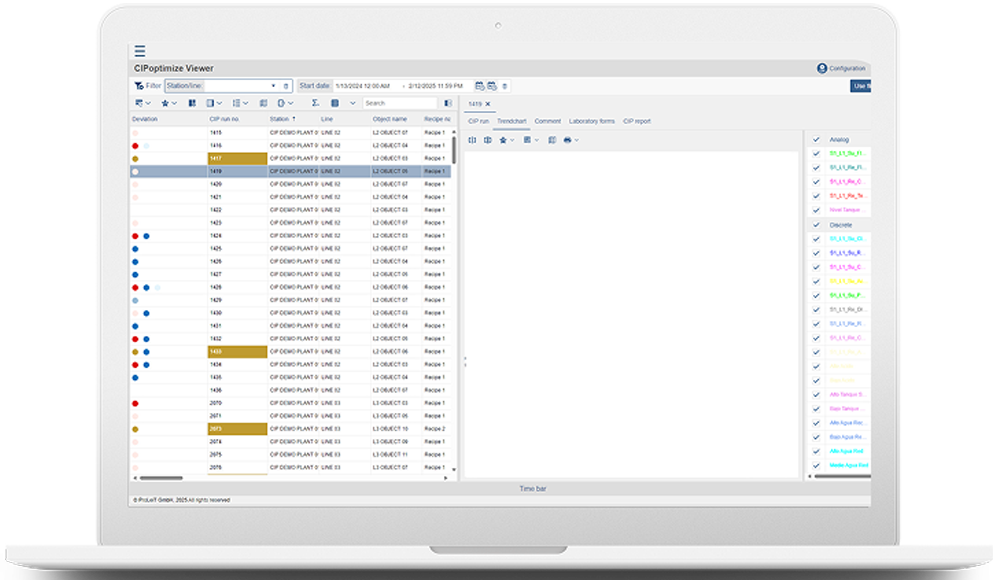Click the table grid icon beside the Sigma

pyautogui.click(x=335, y=103)
